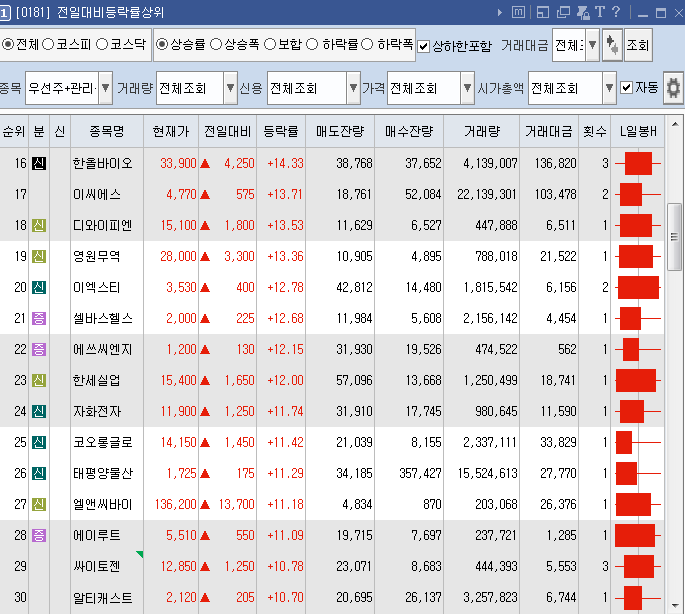The height and width of the screenshot is (614, 685).
Task: Sort by the 종목명 column header
Action: [107, 131]
